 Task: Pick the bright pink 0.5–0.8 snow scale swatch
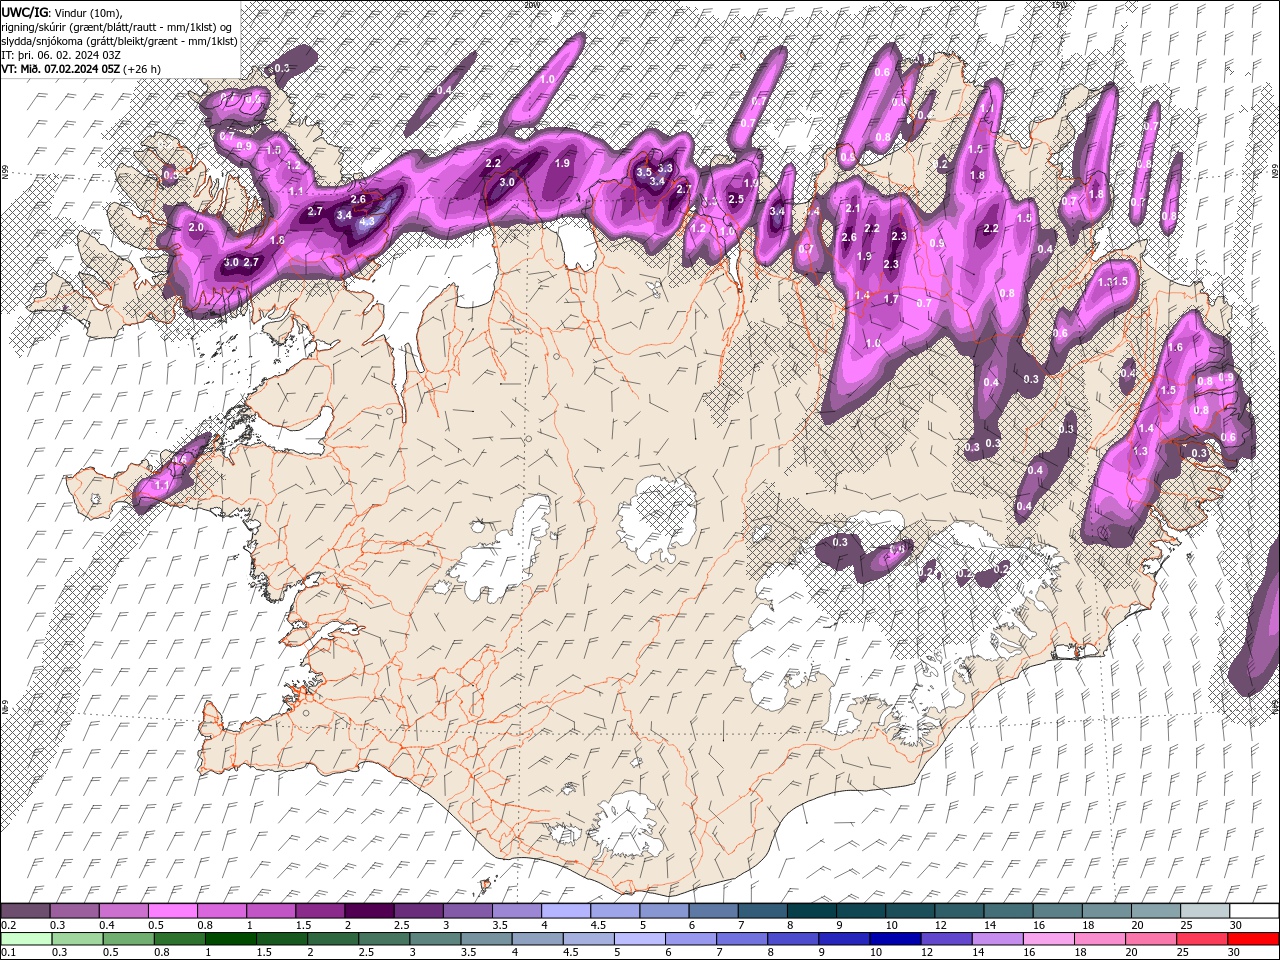(x=172, y=910)
